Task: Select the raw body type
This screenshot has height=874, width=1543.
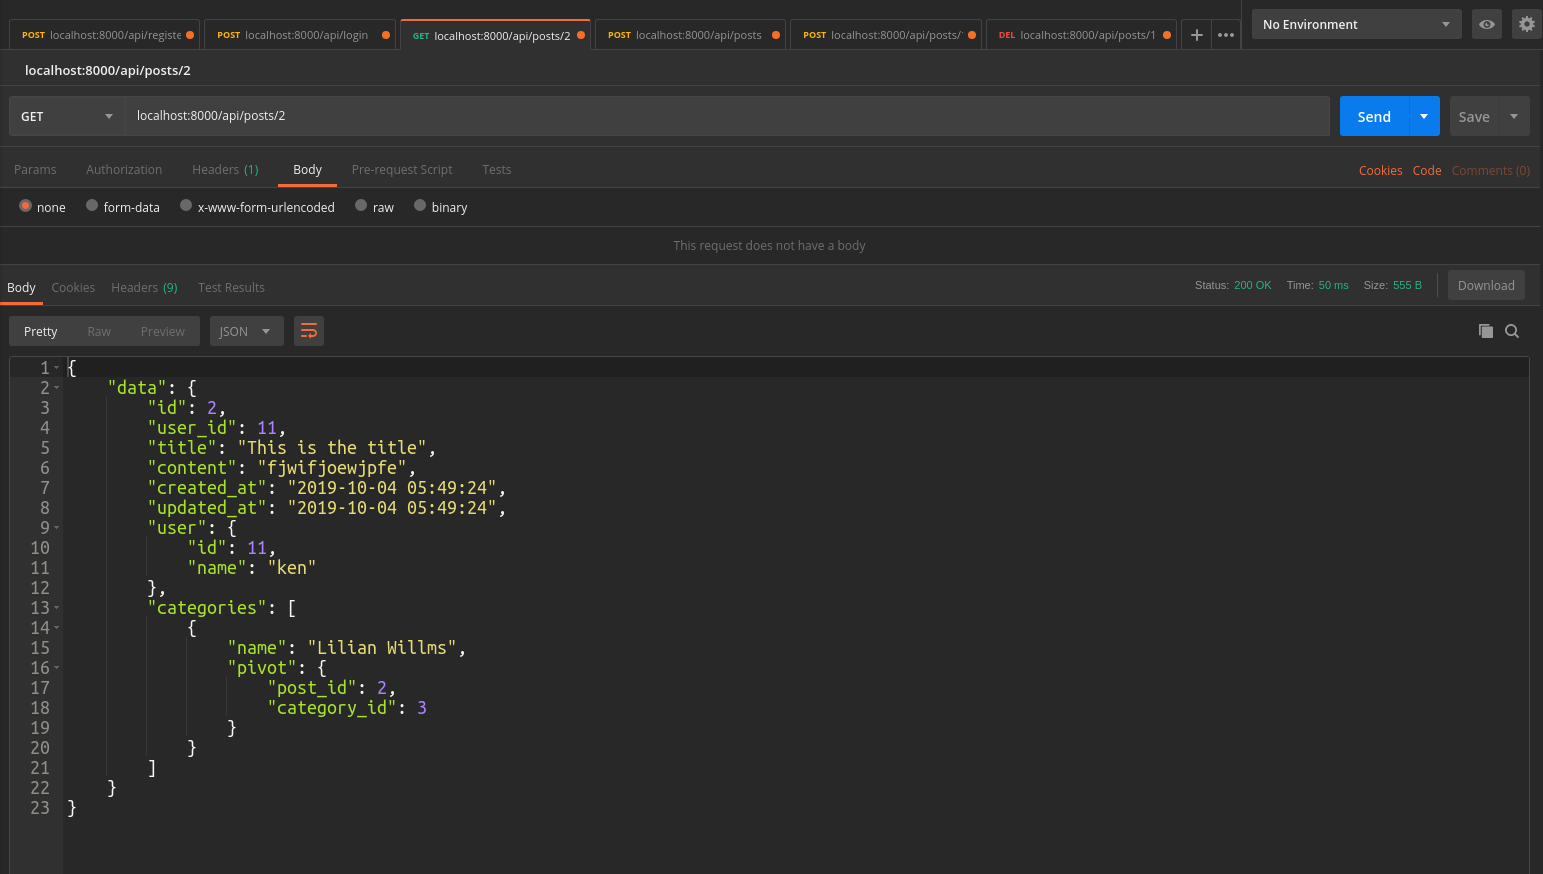Action: (361, 206)
